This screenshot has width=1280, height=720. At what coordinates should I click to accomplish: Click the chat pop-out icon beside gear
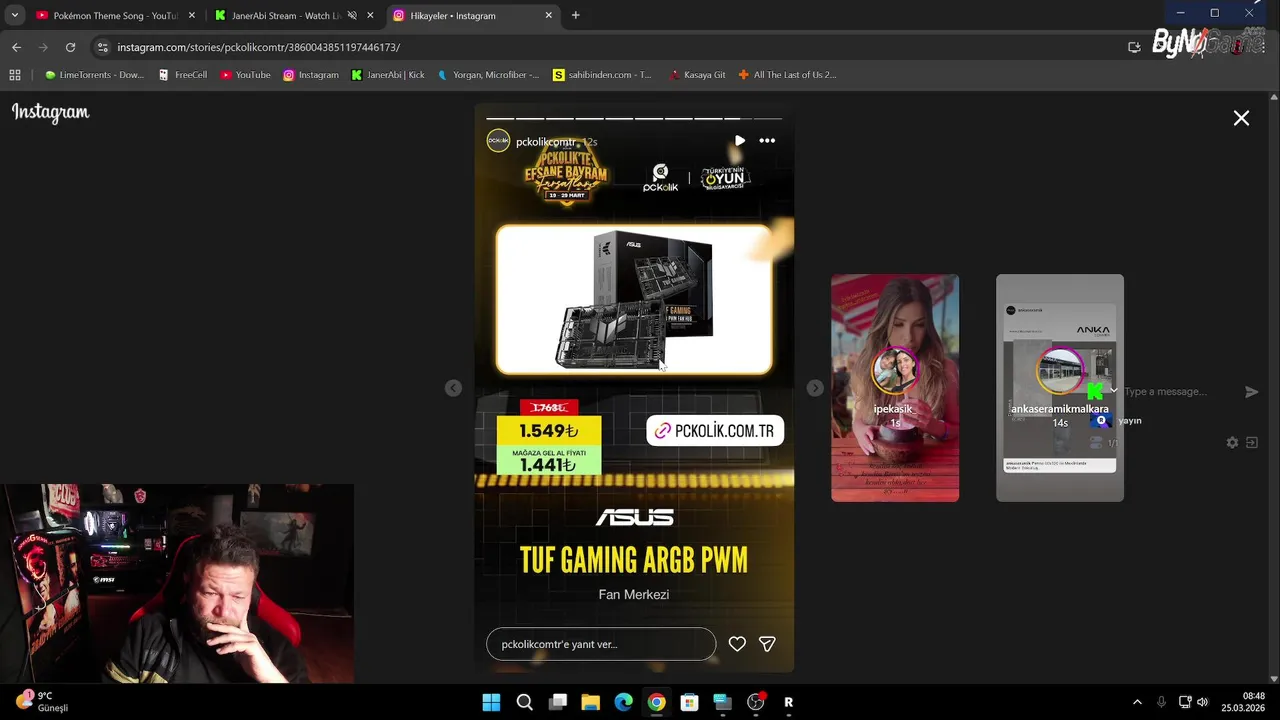(x=1251, y=442)
